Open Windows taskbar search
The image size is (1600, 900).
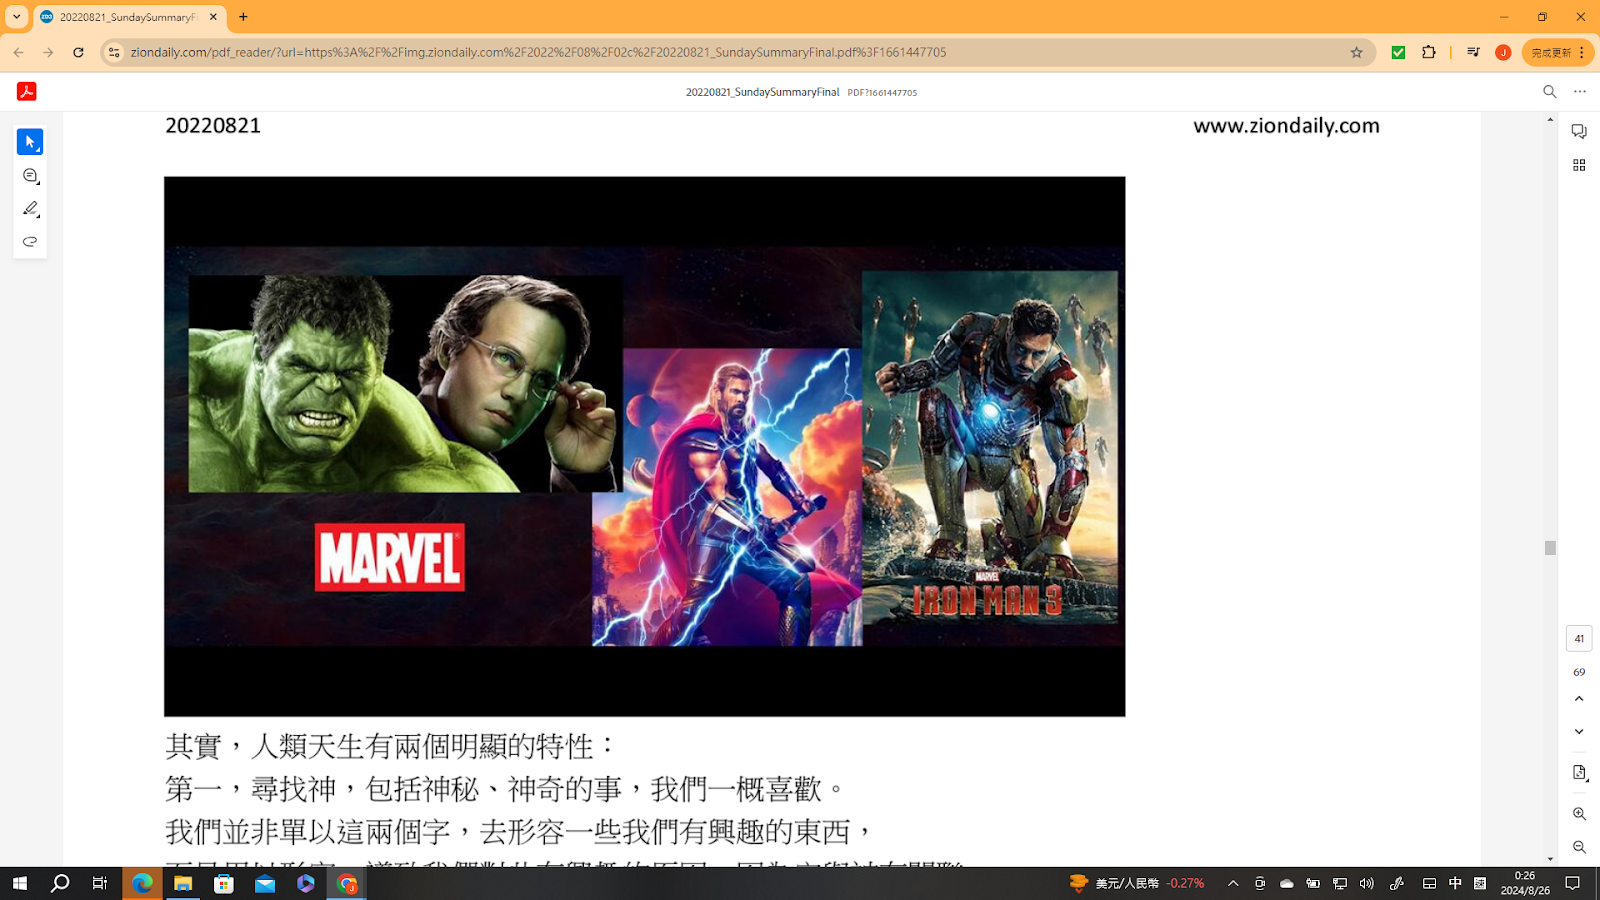pyautogui.click(x=60, y=883)
